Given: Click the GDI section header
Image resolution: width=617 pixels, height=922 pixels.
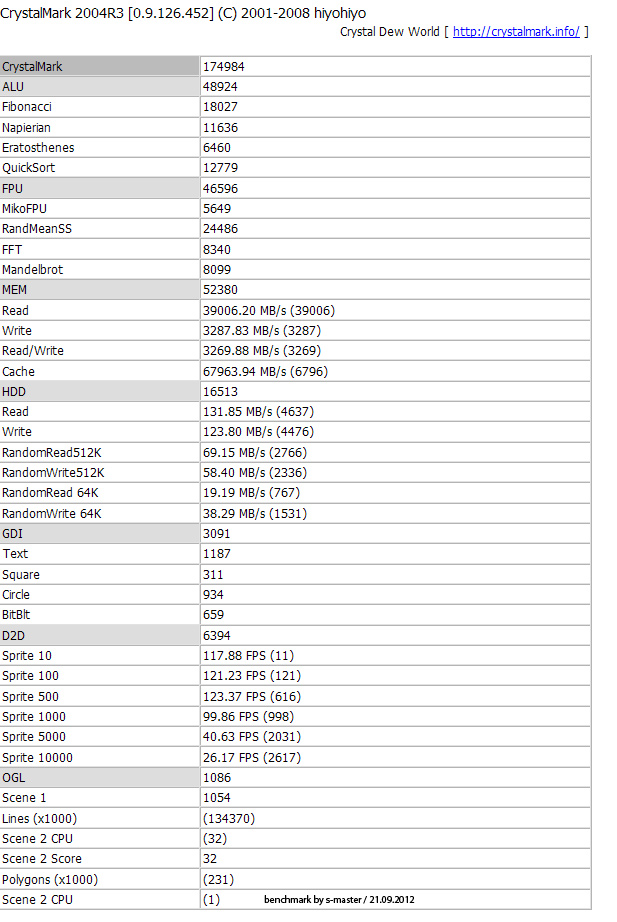Looking at the screenshot, I should click(13, 534).
